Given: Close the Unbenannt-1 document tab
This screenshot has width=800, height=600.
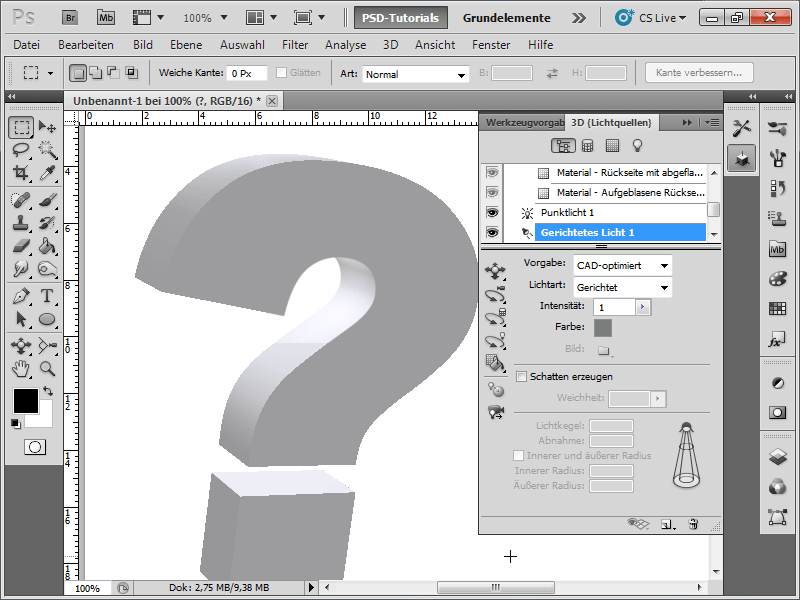Looking at the screenshot, I should pos(272,101).
